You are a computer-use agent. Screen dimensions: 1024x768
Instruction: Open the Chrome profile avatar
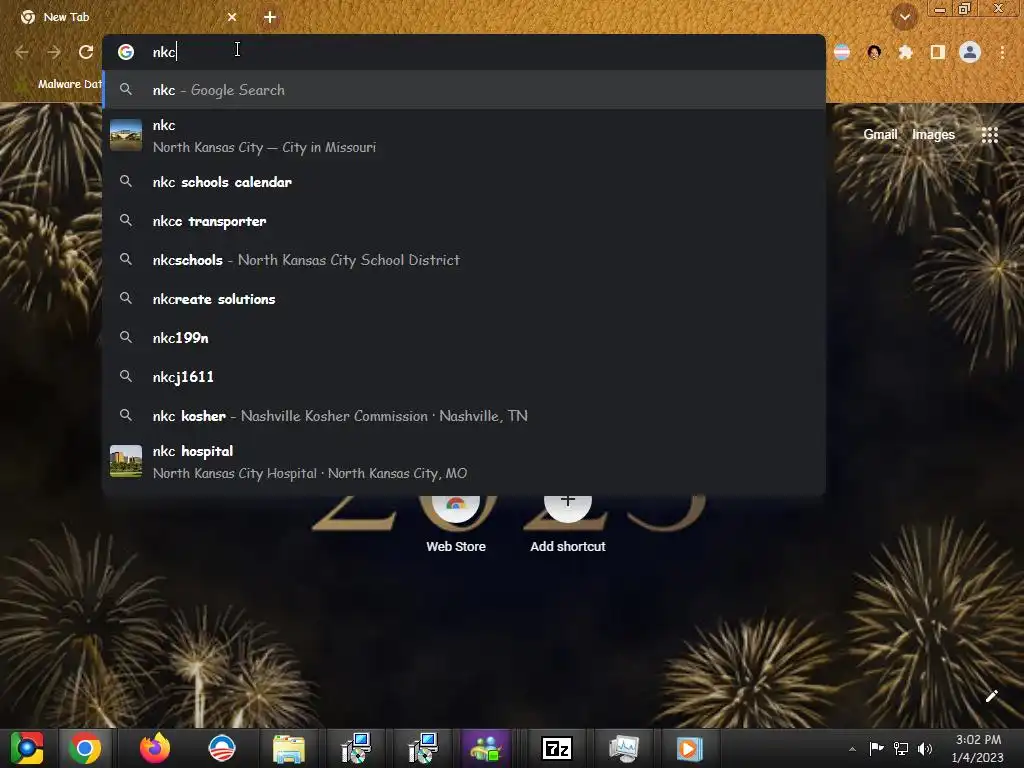970,52
